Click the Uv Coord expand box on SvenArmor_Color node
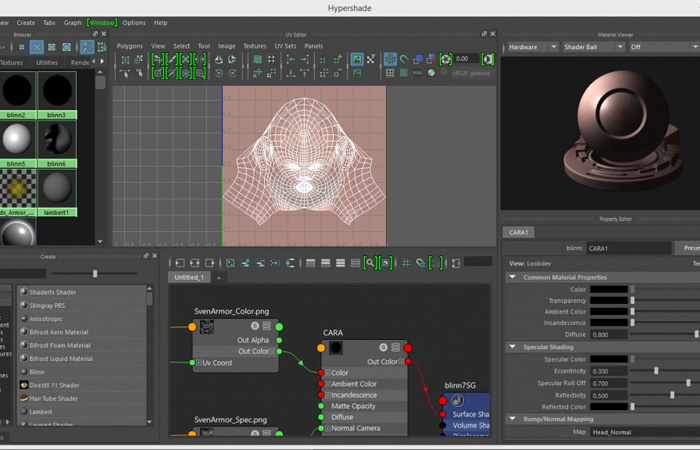 pos(199,363)
